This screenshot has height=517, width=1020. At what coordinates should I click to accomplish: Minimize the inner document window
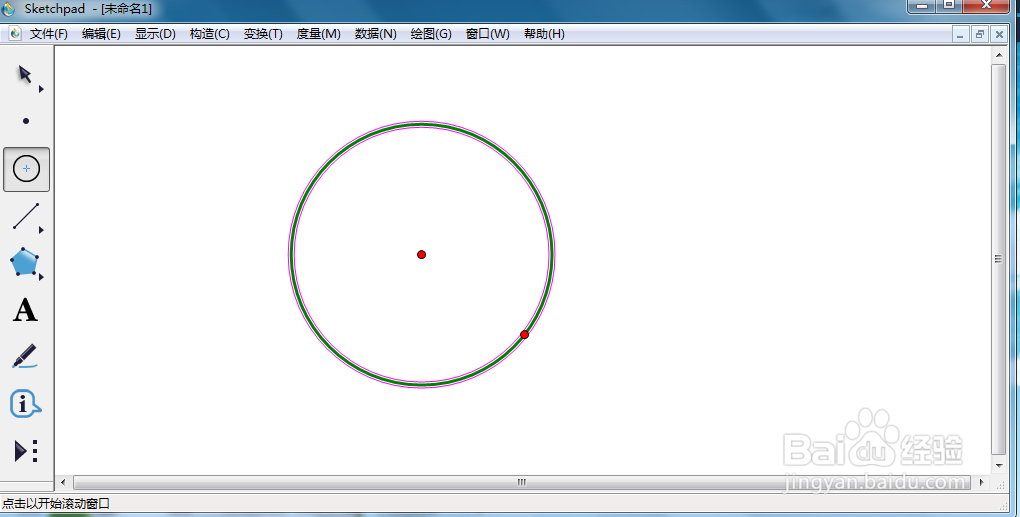tap(960, 34)
